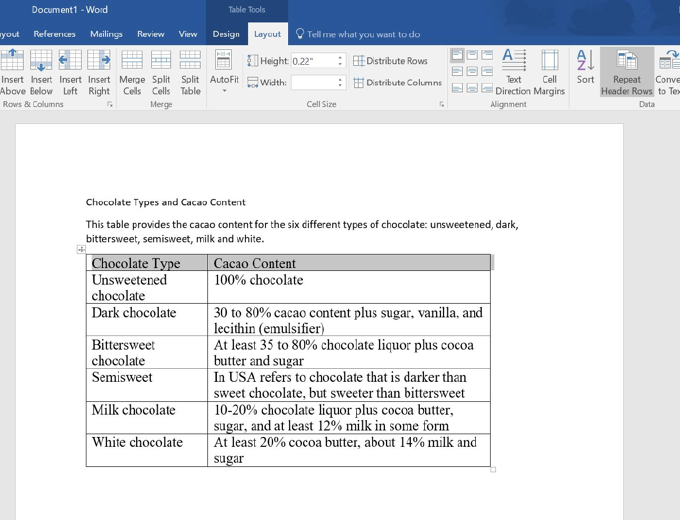Click cell starting In USA refers to chocolate

pos(349,385)
